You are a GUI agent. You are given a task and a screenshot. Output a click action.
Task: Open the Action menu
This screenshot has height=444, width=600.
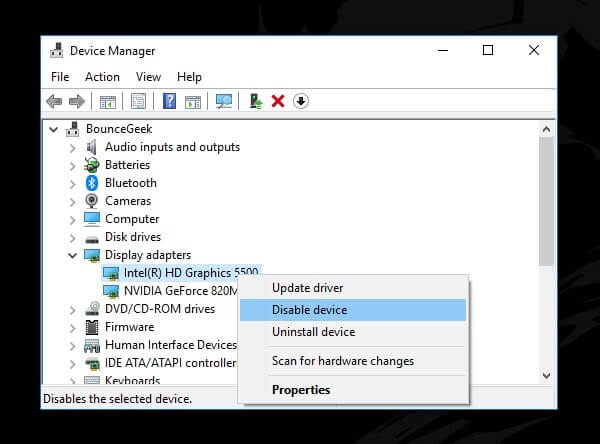[x=102, y=77]
